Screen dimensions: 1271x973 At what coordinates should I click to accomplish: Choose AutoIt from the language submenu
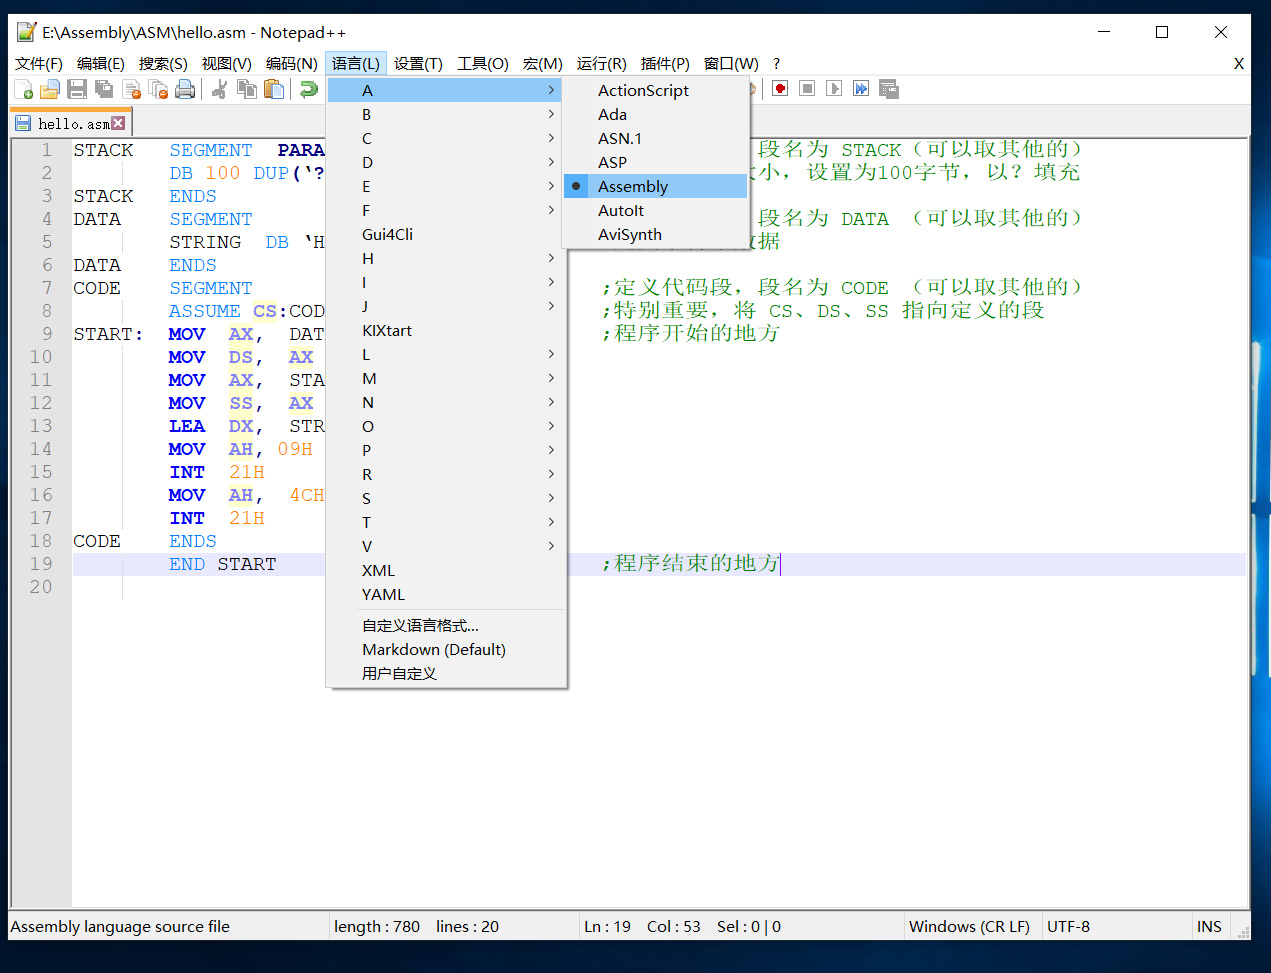tap(656, 210)
